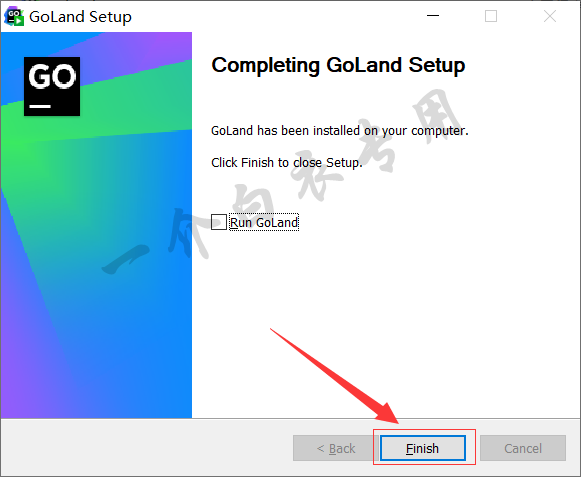Image resolution: width=581 pixels, height=477 pixels.
Task: Maximize the GoLand Setup window
Action: point(491,16)
